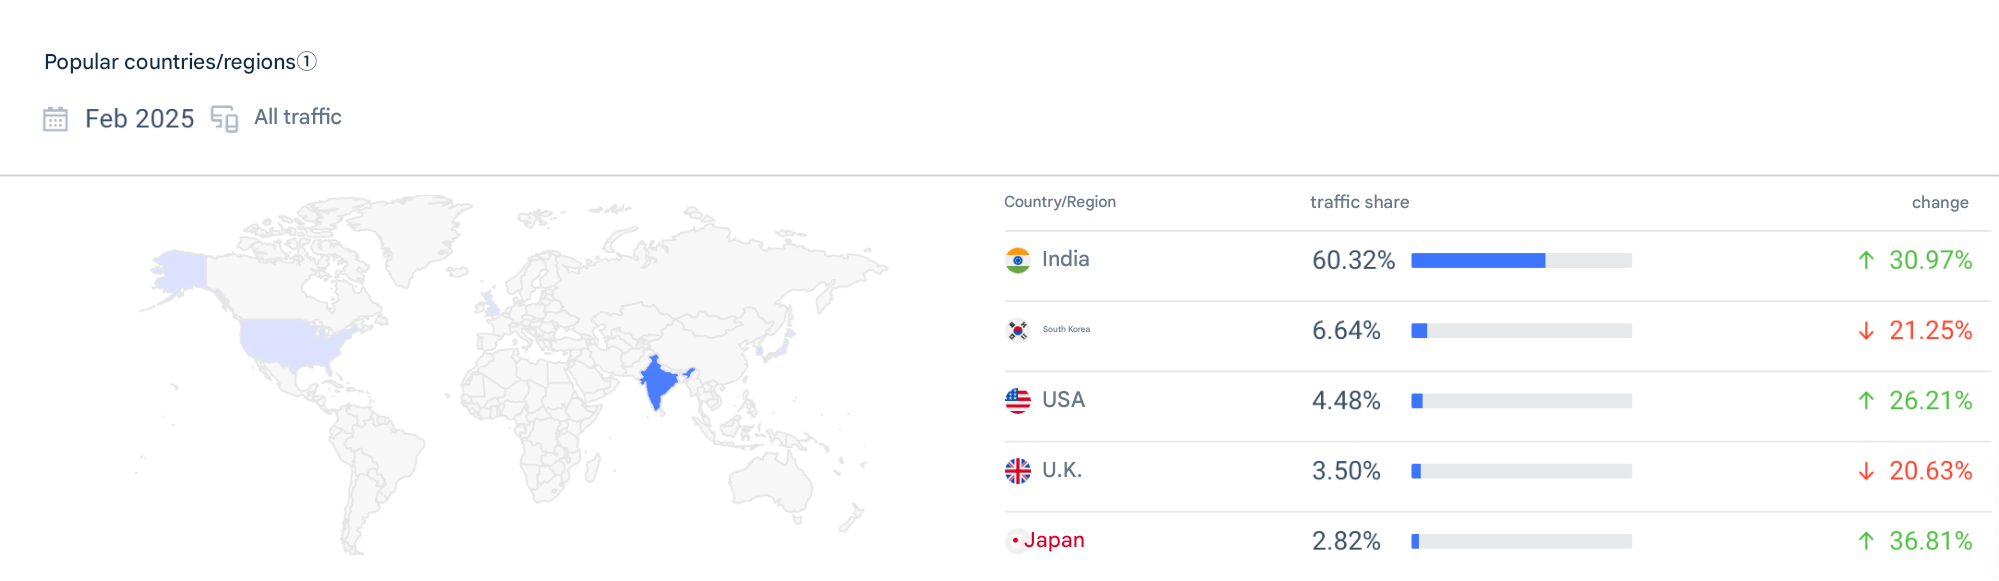Image resolution: width=1999 pixels, height=581 pixels.
Task: Click the green up arrow for India change
Action: (x=1866, y=260)
